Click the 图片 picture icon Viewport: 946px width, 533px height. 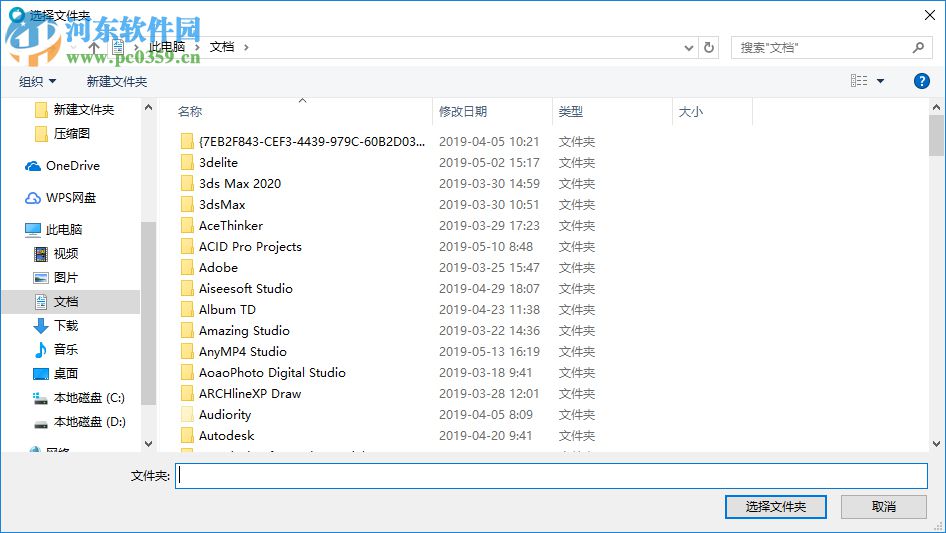click(40, 278)
